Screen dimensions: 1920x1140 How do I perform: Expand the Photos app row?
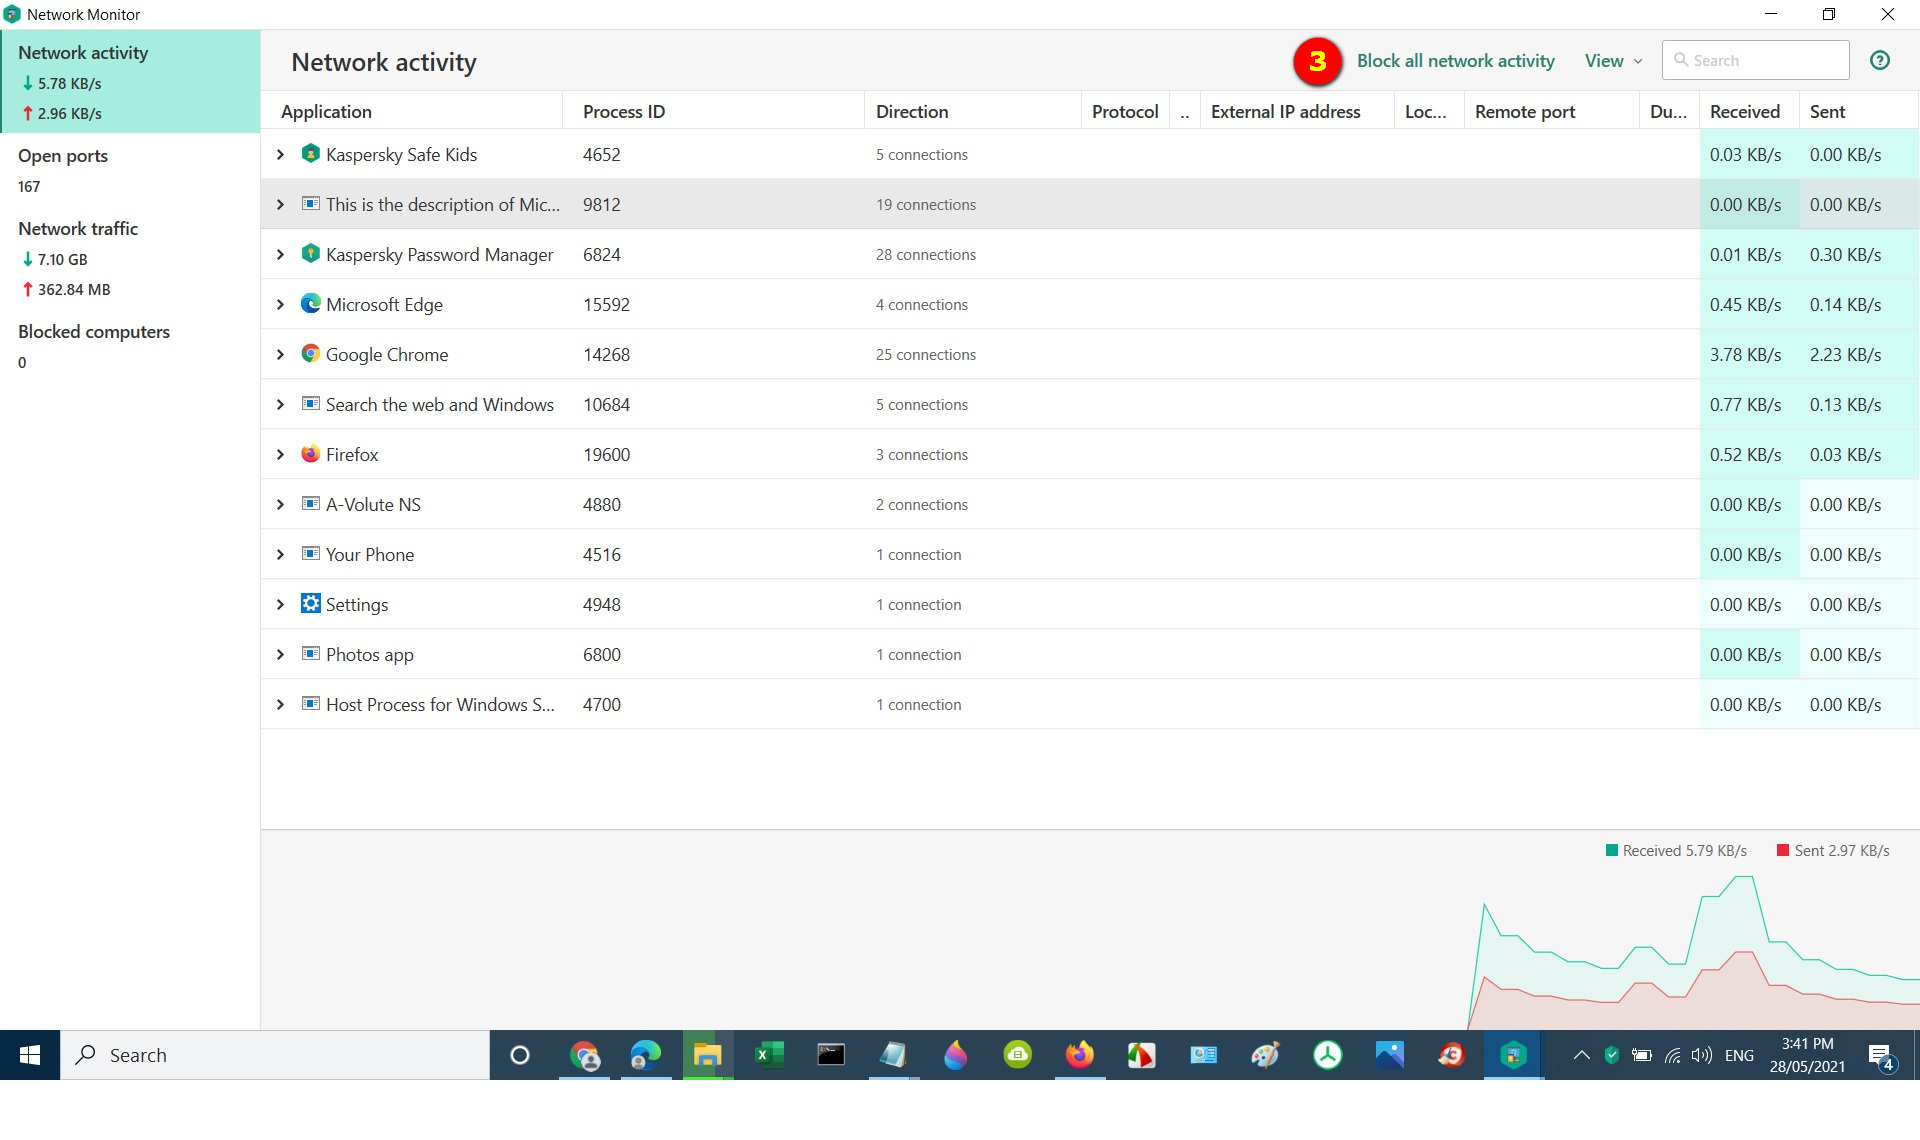280,654
